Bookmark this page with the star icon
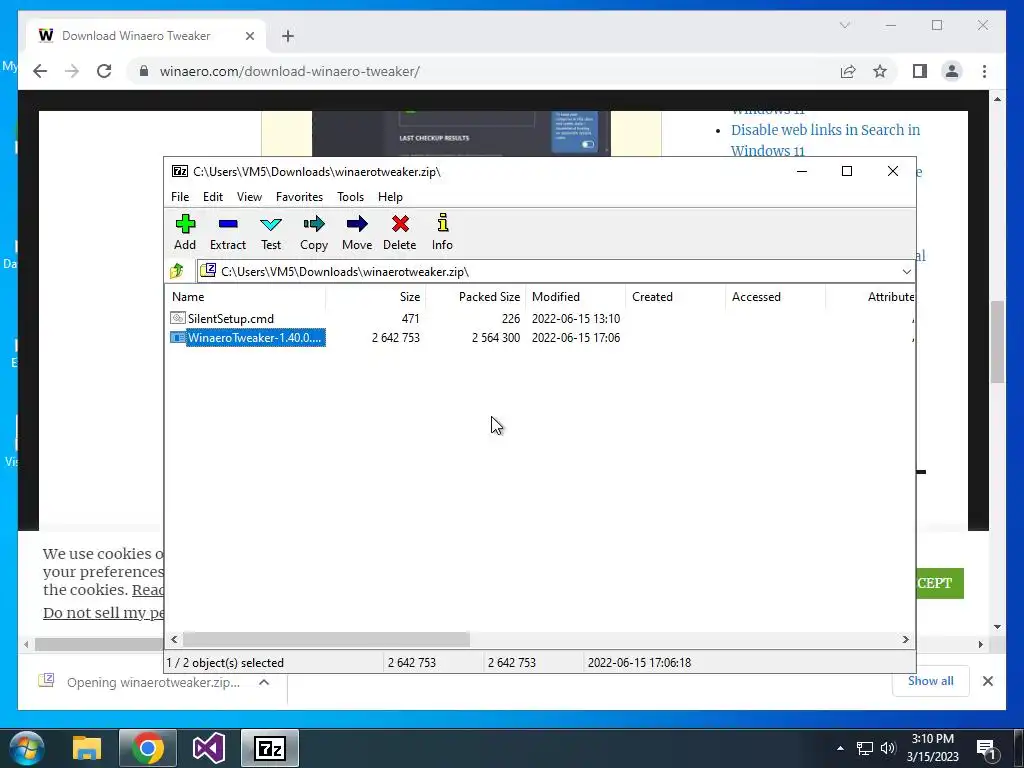Viewport: 1024px width, 768px height. tap(880, 71)
